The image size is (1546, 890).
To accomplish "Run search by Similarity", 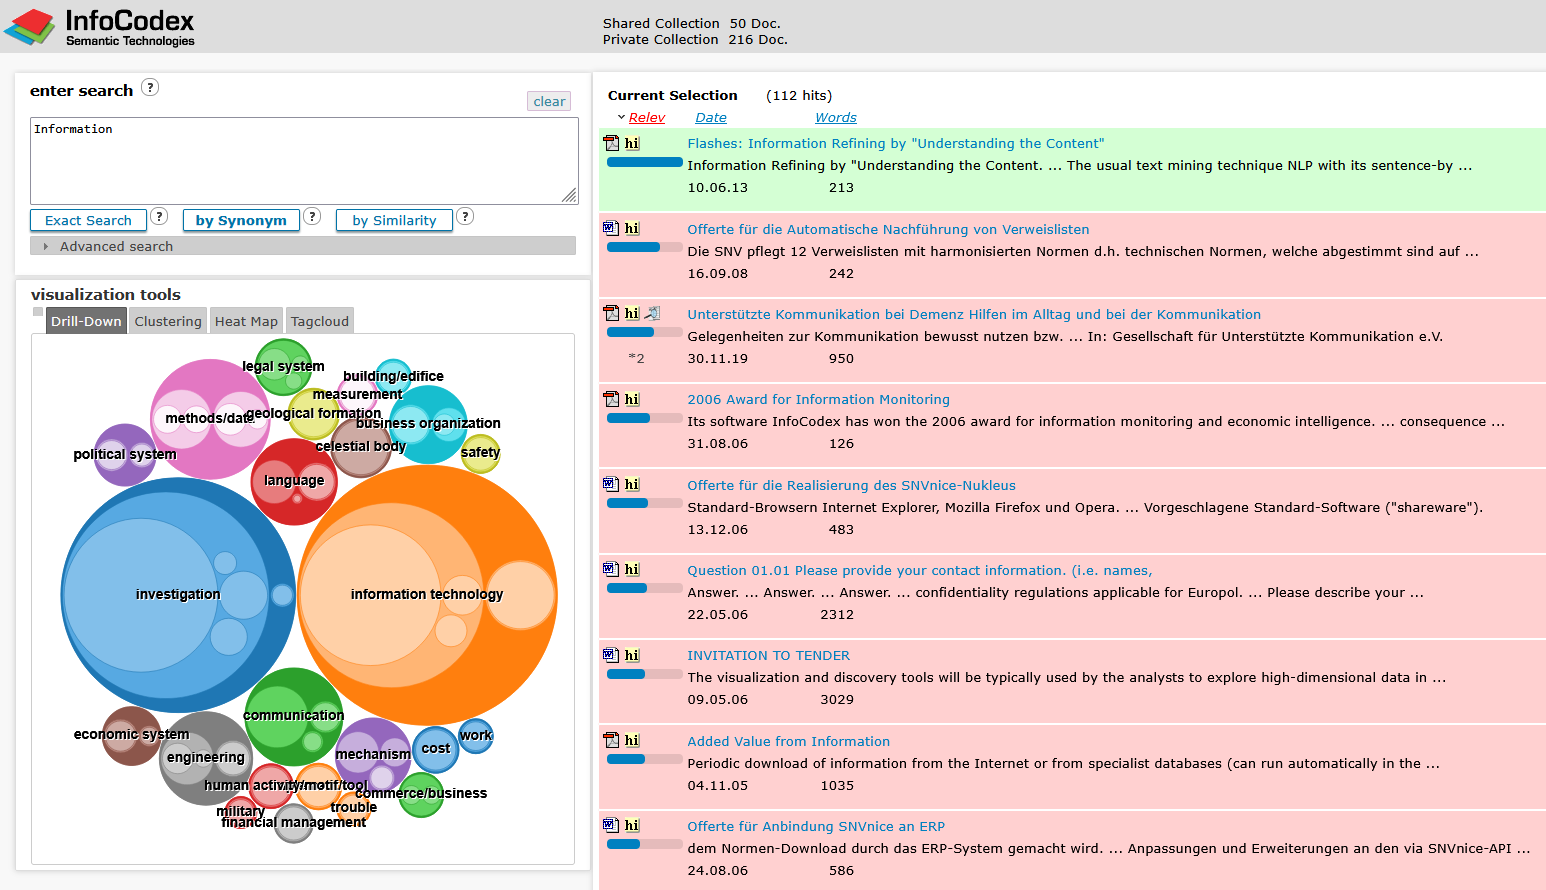I will pos(394,220).
